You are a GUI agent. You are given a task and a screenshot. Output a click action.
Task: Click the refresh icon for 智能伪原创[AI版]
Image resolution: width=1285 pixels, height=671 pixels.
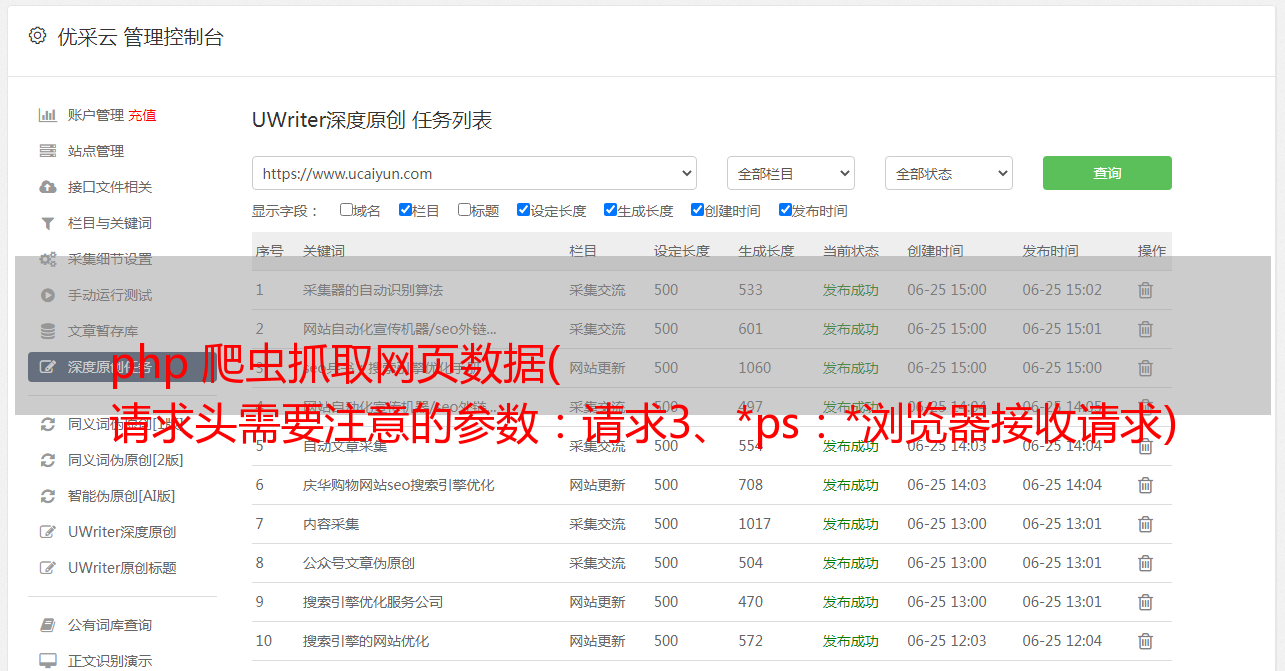click(47, 496)
